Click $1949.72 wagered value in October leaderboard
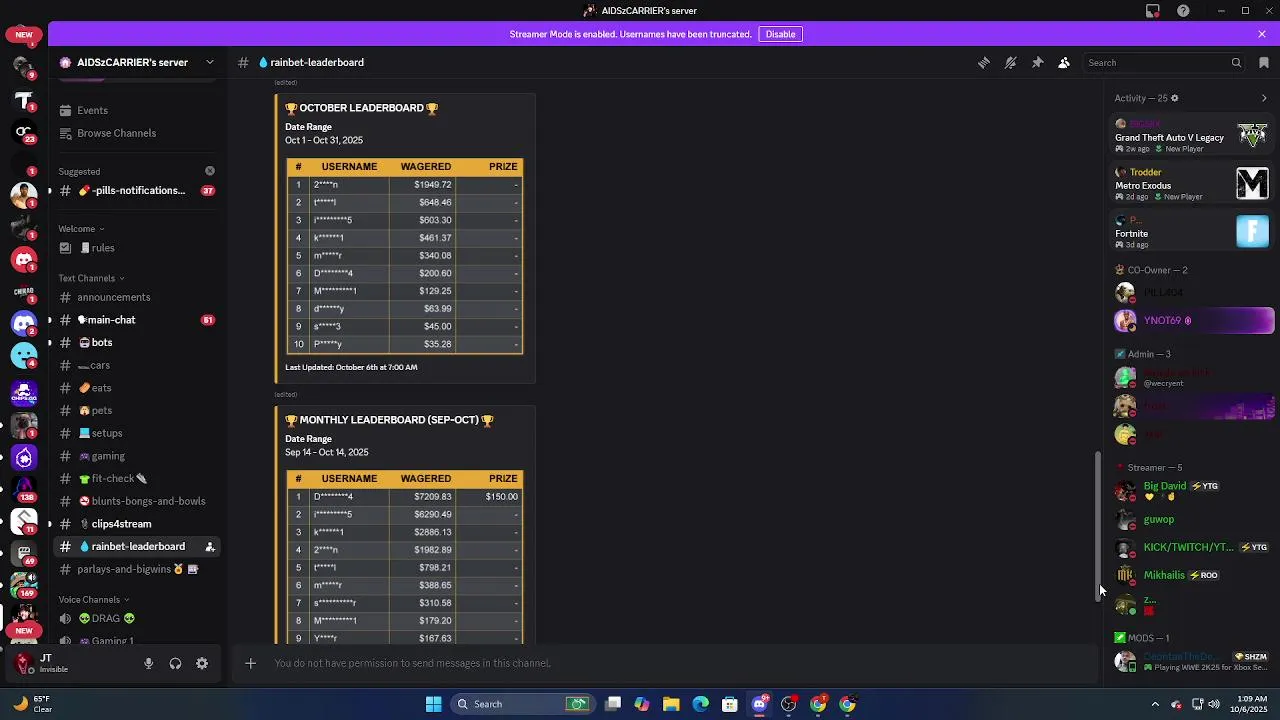Viewport: 1280px width, 720px height. click(433, 185)
